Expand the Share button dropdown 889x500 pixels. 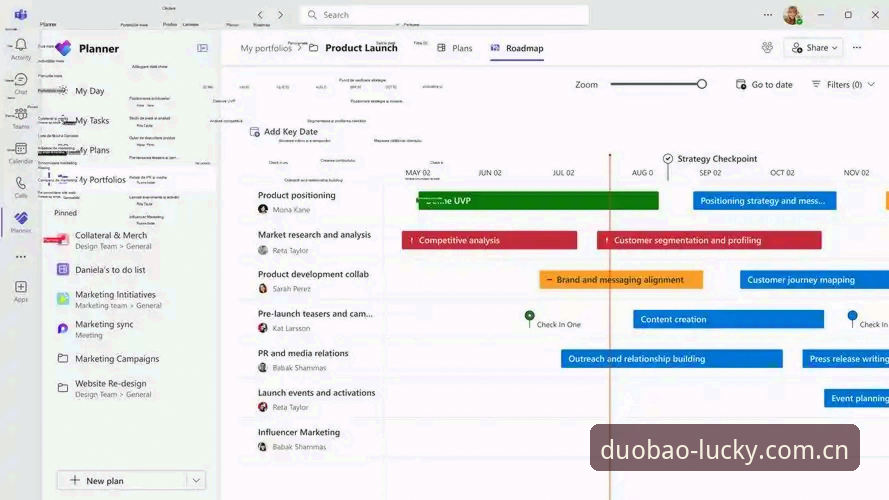[835, 48]
